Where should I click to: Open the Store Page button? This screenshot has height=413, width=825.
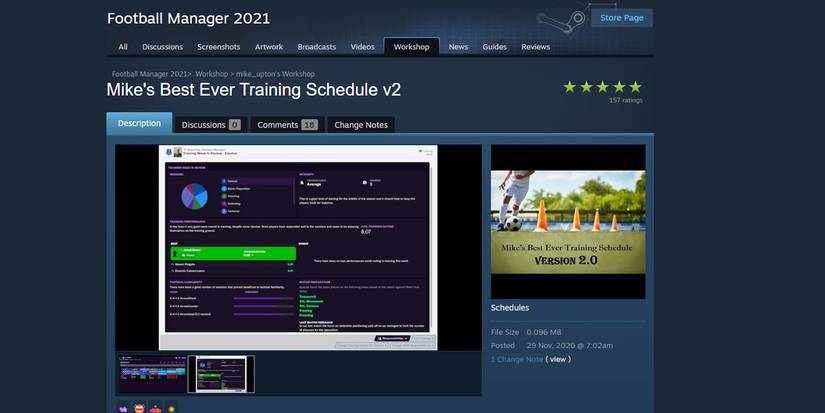click(x=621, y=17)
